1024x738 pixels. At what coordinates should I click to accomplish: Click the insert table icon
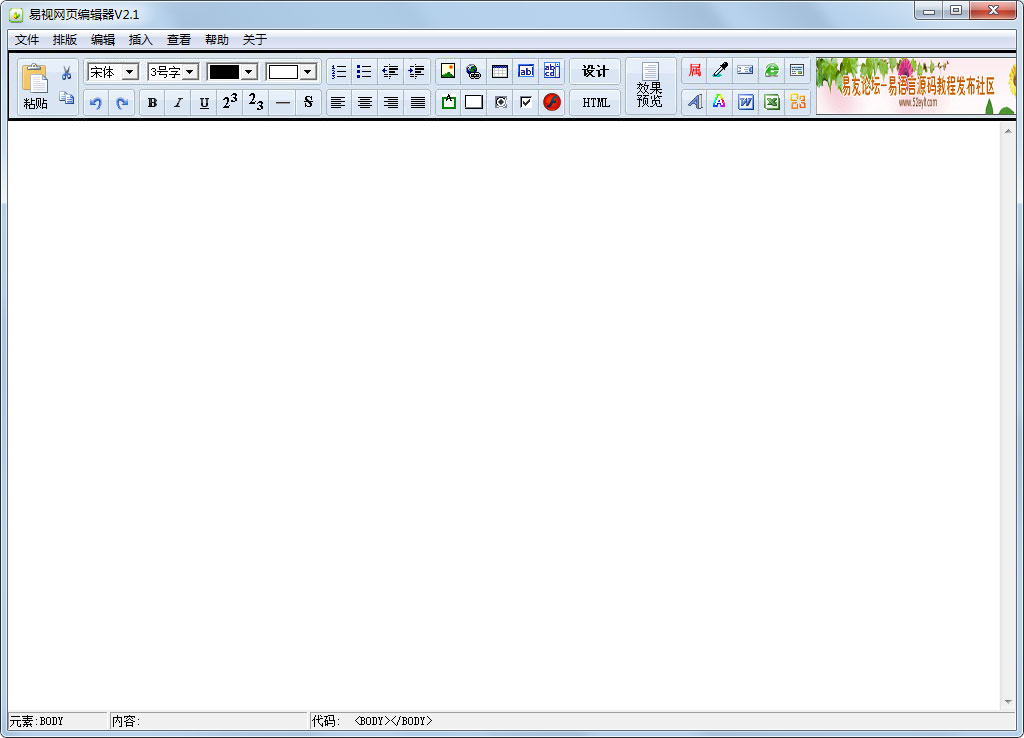pos(500,71)
